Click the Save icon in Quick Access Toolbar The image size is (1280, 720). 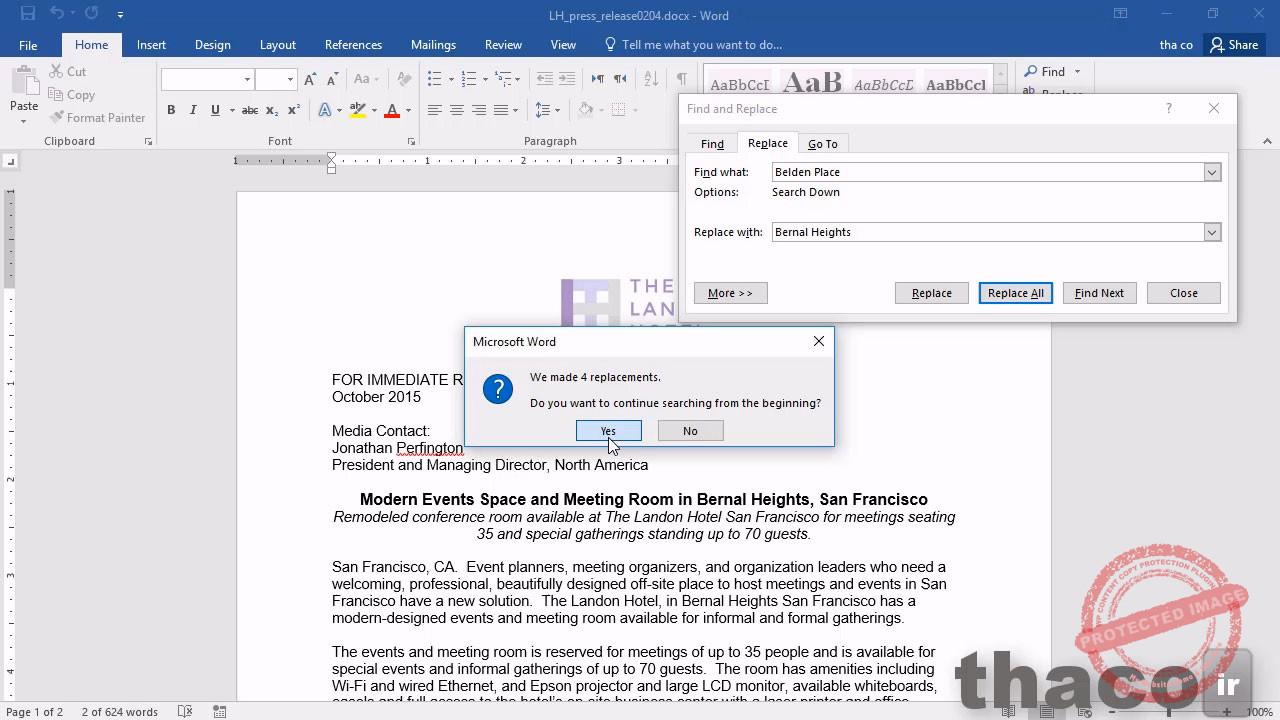coord(28,14)
